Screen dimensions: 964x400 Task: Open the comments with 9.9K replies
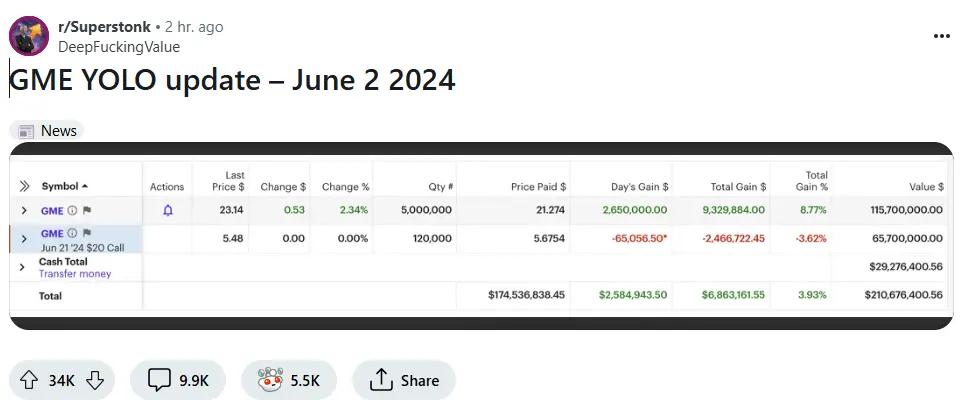(178, 380)
